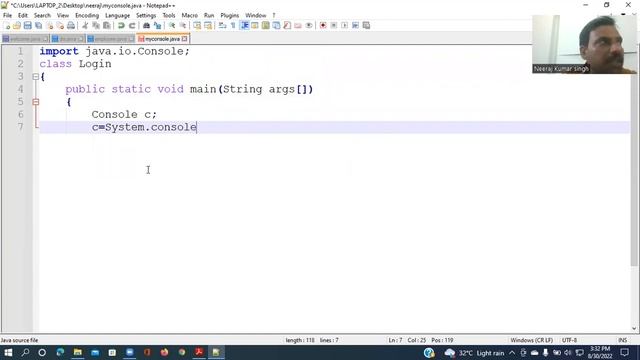Toggle INS insert mode in status bar
Screen dimensions: 640x360
pos(622,340)
